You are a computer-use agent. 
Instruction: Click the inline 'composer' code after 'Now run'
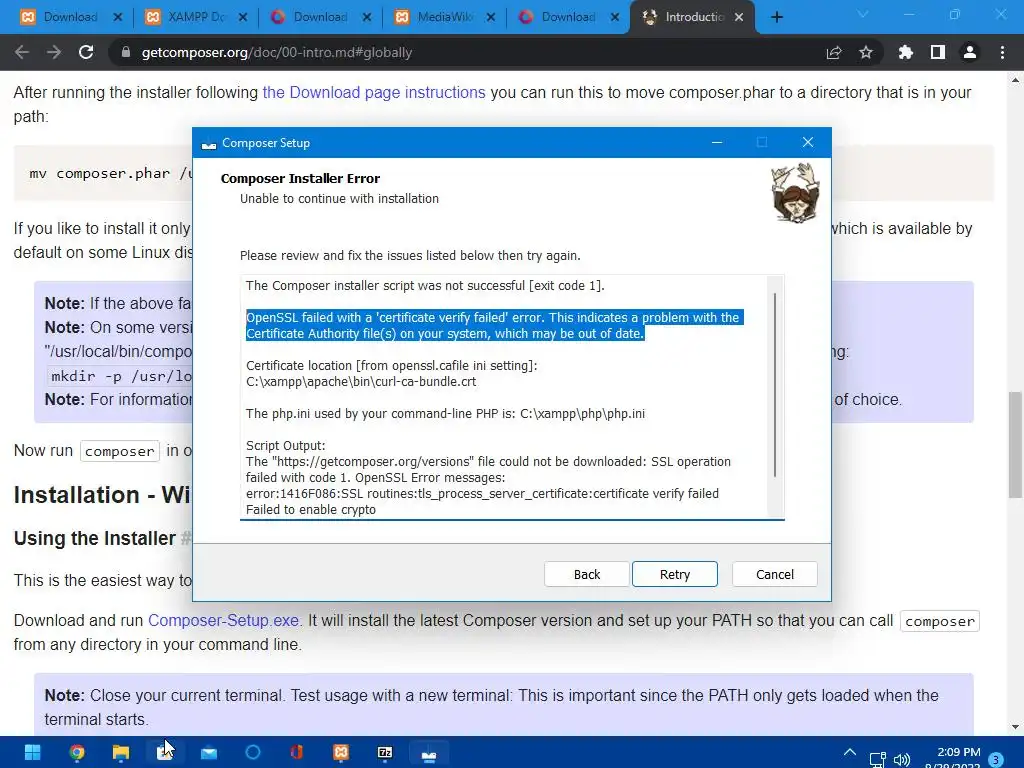(x=120, y=451)
